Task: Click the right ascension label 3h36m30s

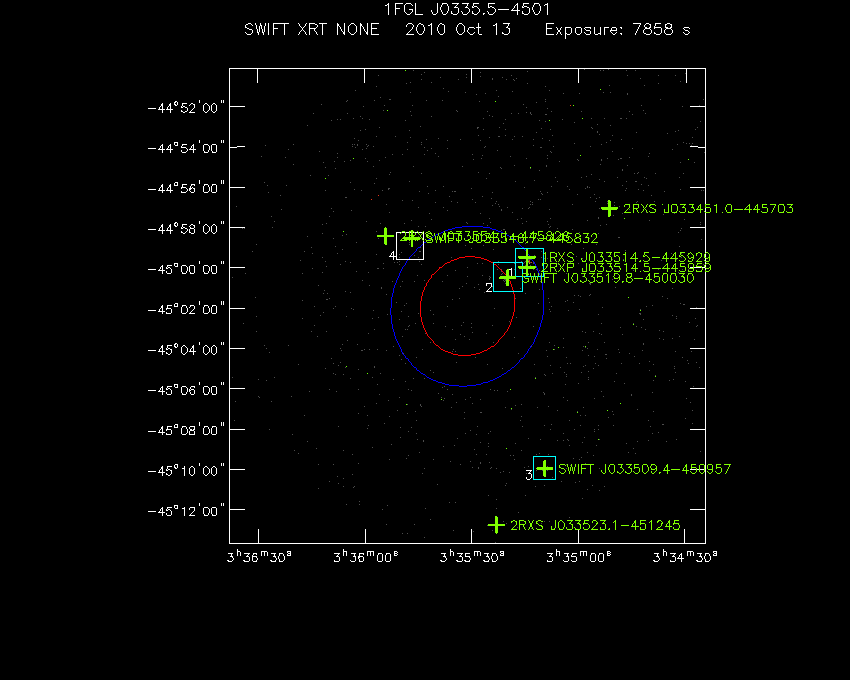Action: (x=259, y=557)
